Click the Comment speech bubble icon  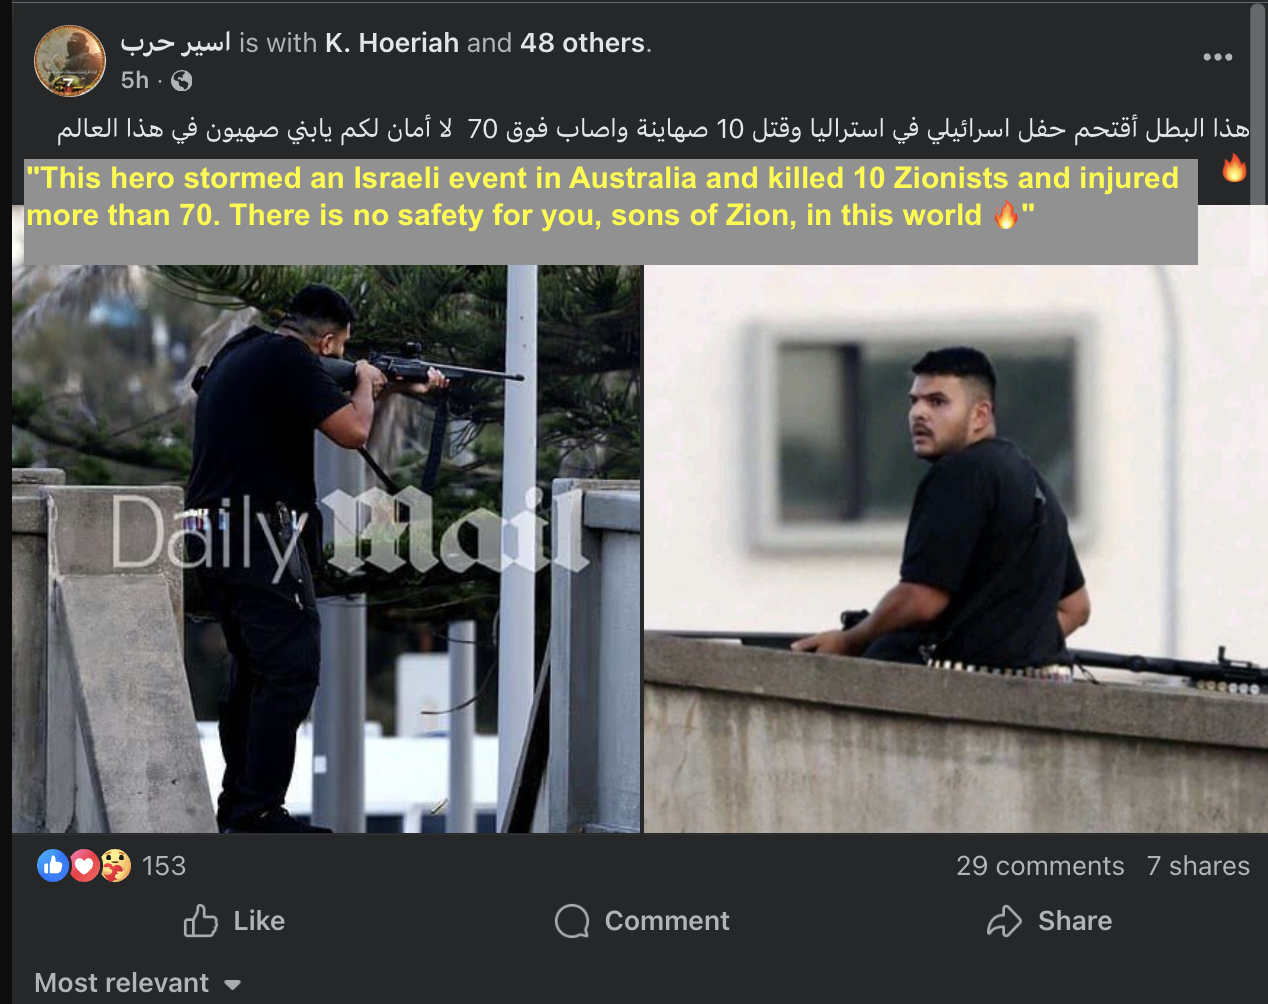pyautogui.click(x=572, y=921)
